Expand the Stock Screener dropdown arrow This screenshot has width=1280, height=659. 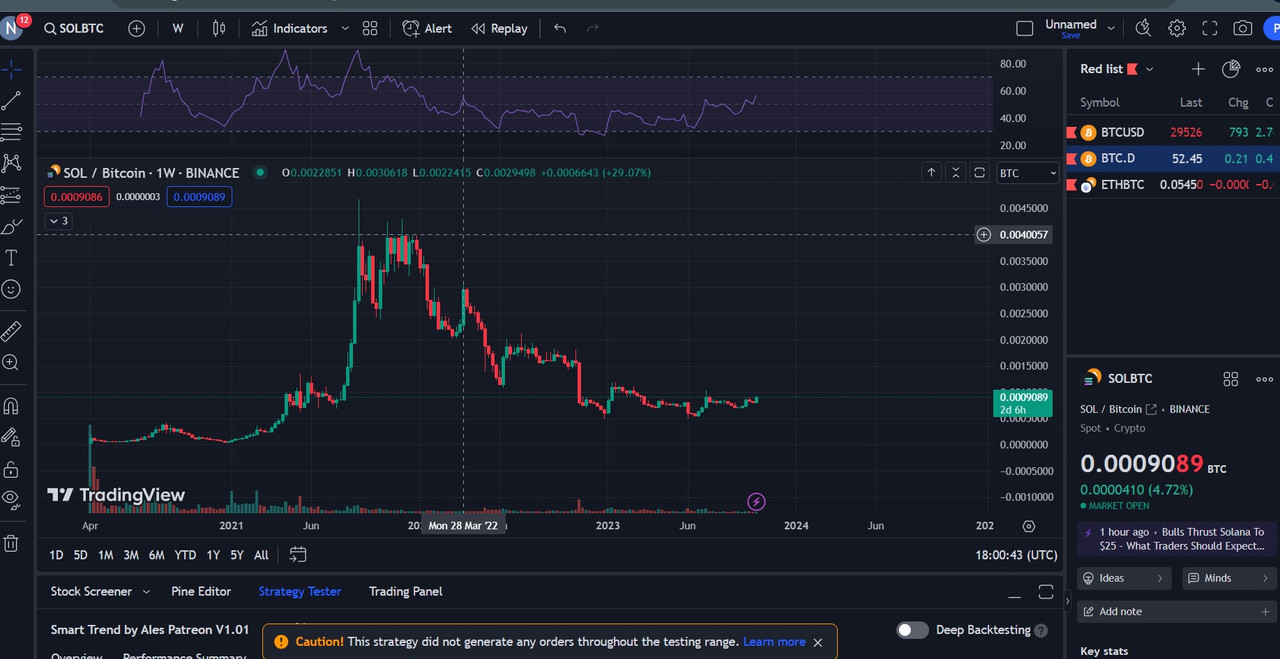pos(146,592)
